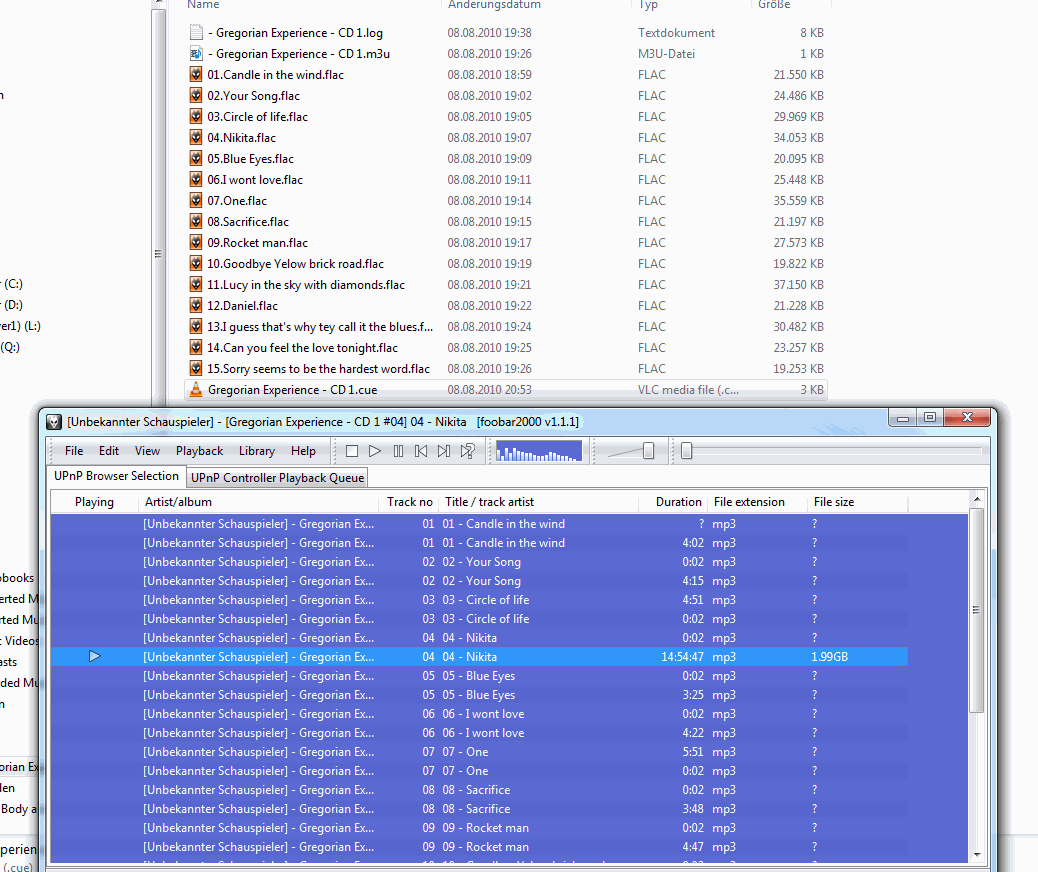
Task: Click the random playback button
Action: click(x=467, y=451)
